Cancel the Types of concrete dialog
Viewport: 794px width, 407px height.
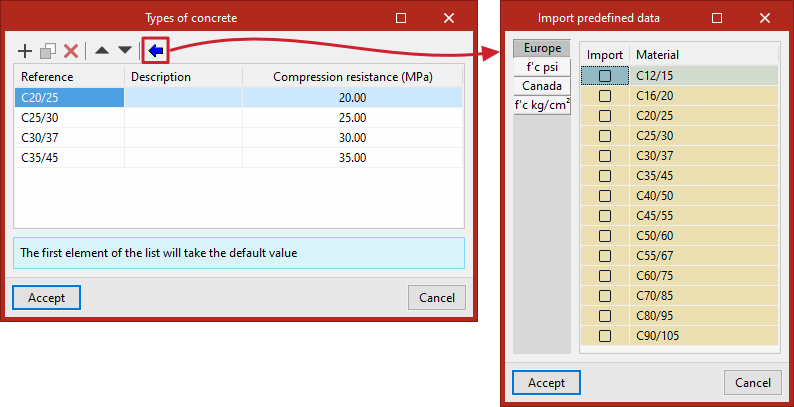click(x=436, y=298)
